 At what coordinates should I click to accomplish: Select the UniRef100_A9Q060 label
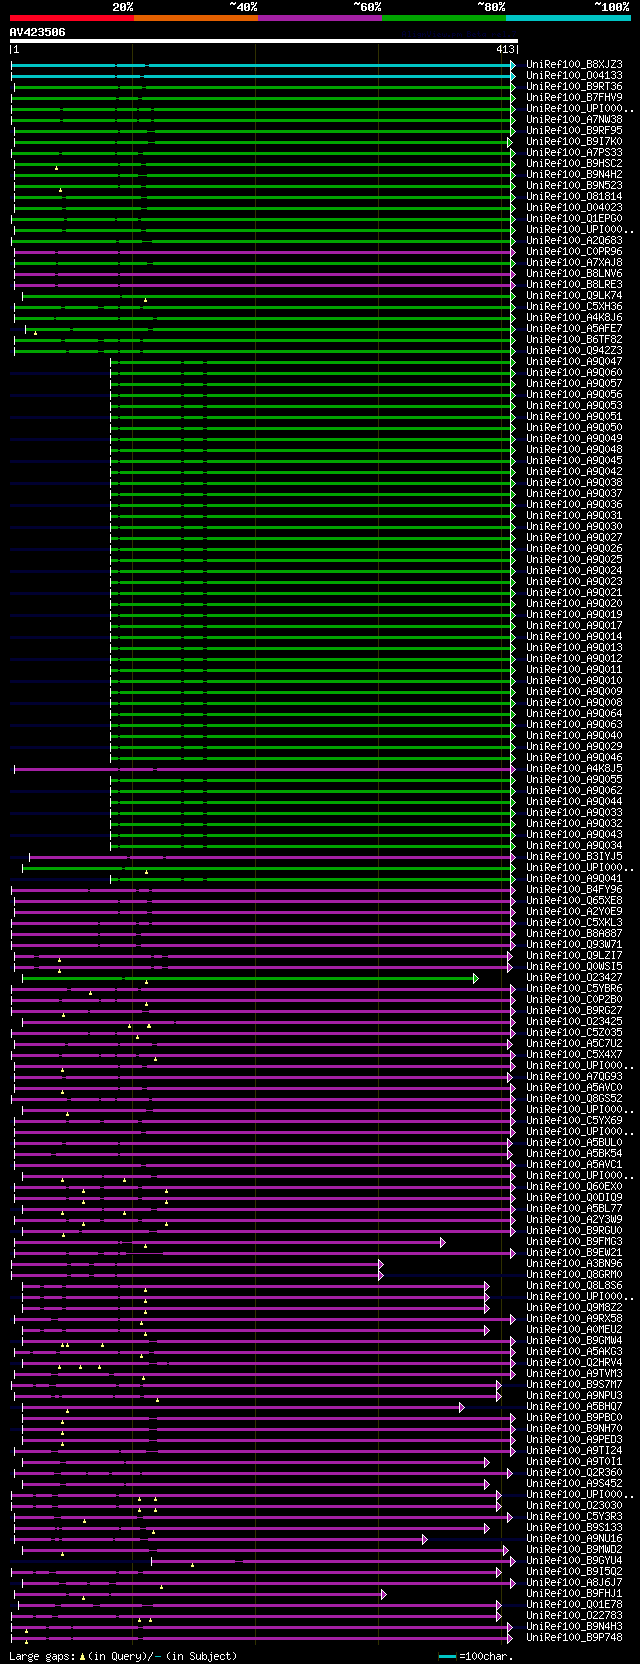(574, 372)
